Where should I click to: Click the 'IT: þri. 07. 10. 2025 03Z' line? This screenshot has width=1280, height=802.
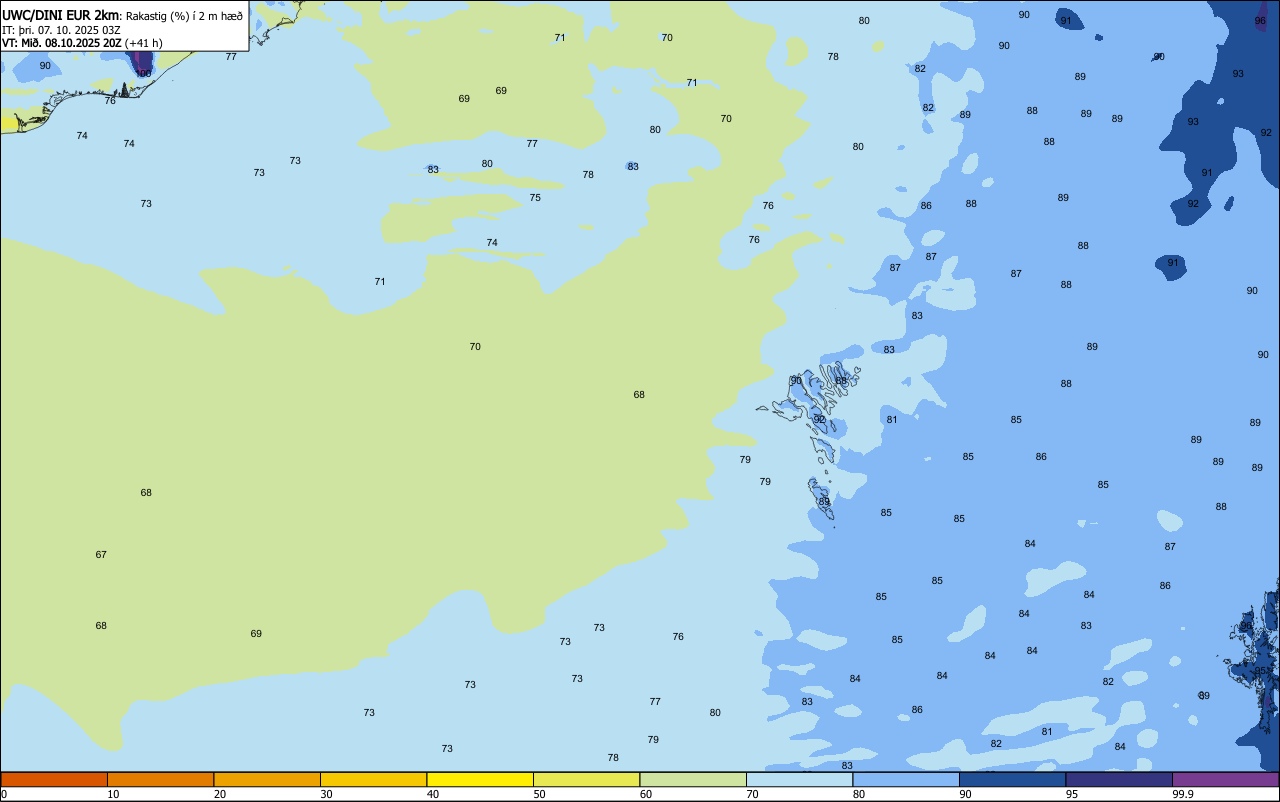click(x=62, y=30)
